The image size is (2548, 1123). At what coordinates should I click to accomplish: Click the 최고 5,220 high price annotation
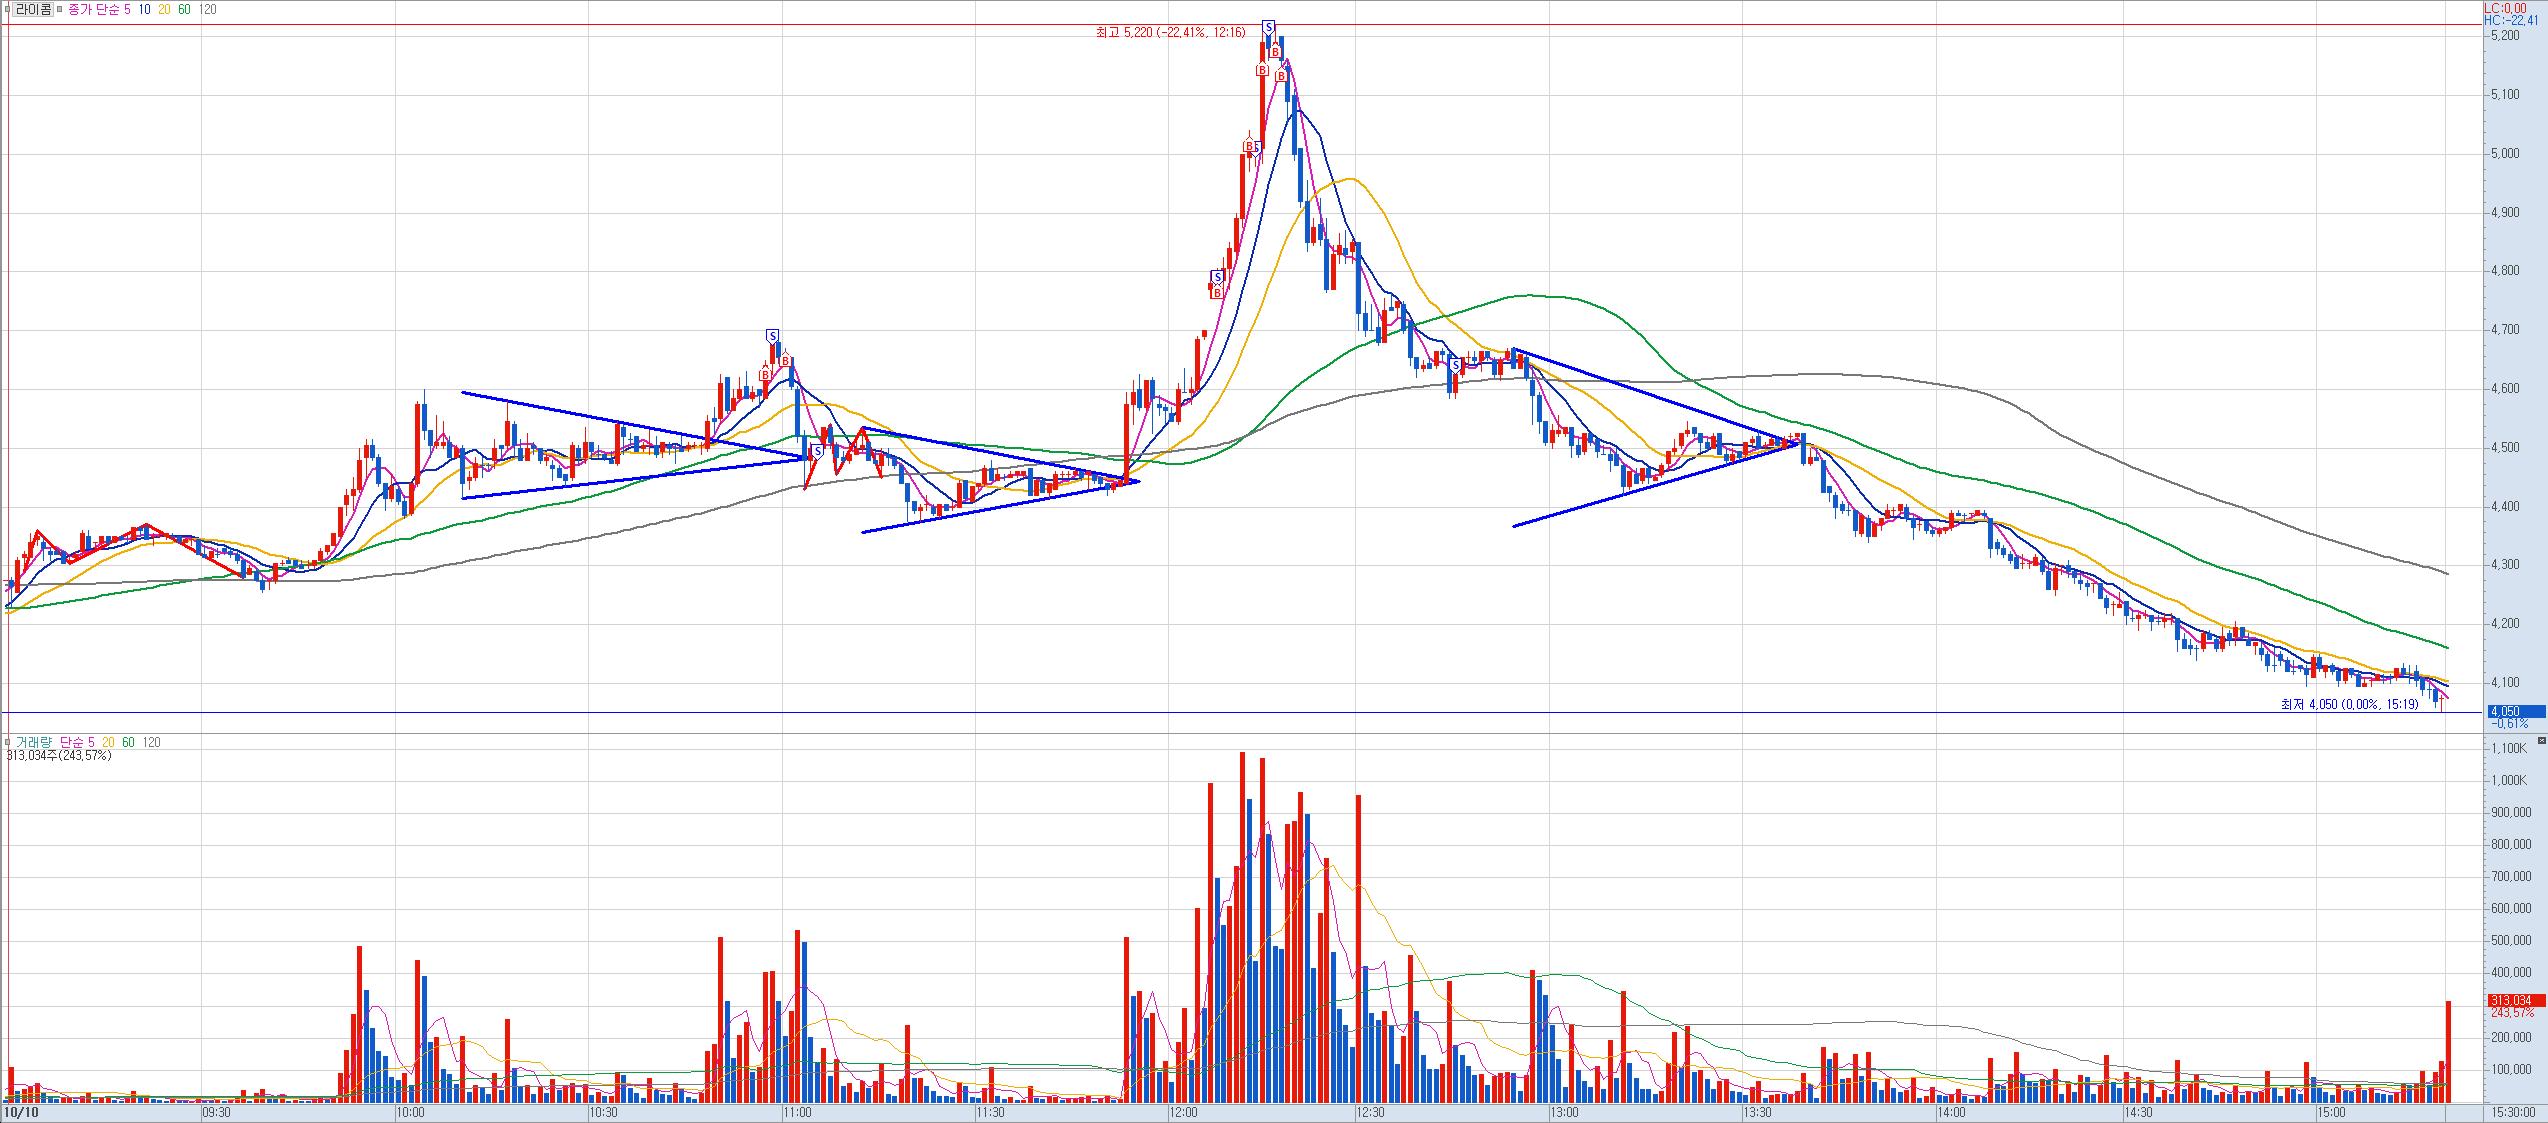[x=1170, y=33]
